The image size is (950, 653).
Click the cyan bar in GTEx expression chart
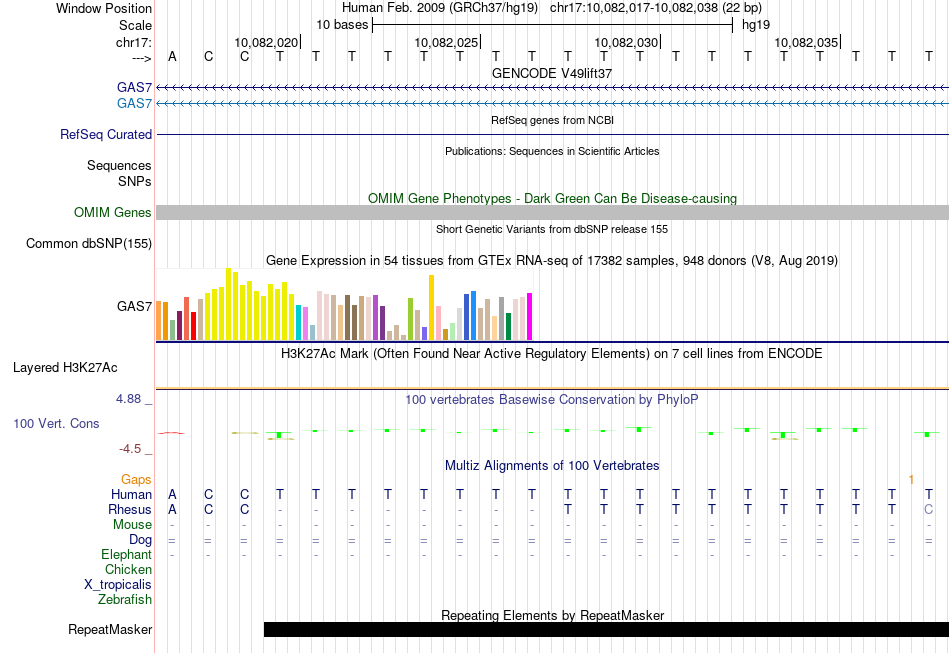click(299, 322)
